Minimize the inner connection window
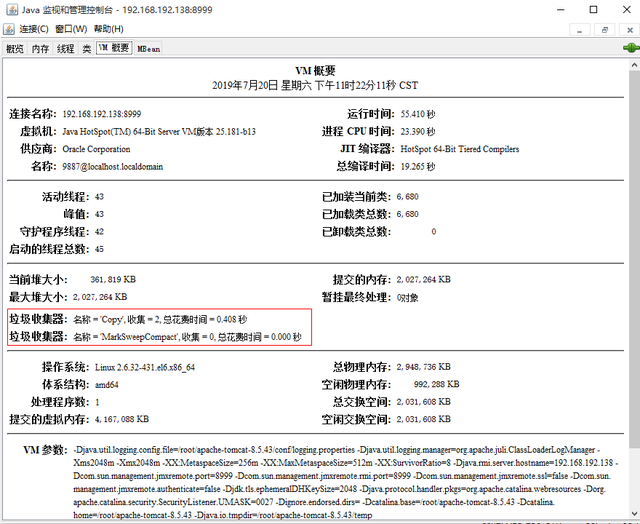Image resolution: width=640 pixels, height=524 pixels. 580,30
